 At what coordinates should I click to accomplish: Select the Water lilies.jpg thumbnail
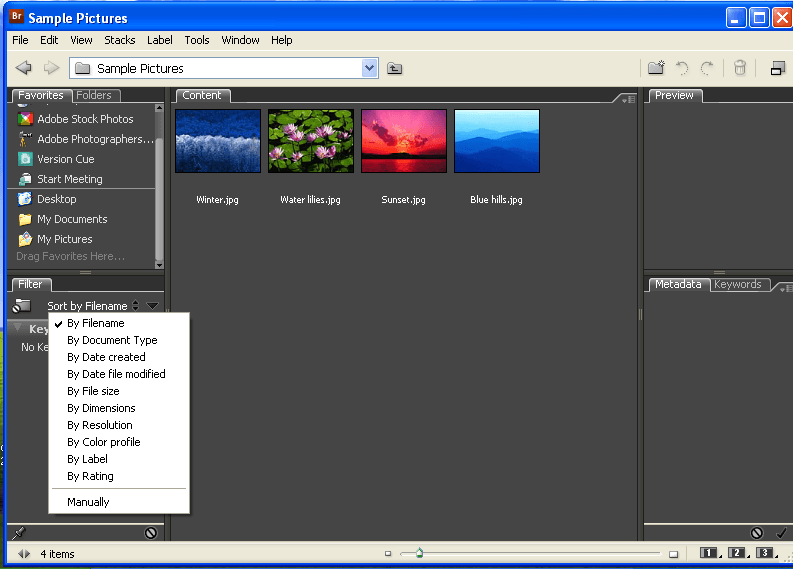(311, 141)
